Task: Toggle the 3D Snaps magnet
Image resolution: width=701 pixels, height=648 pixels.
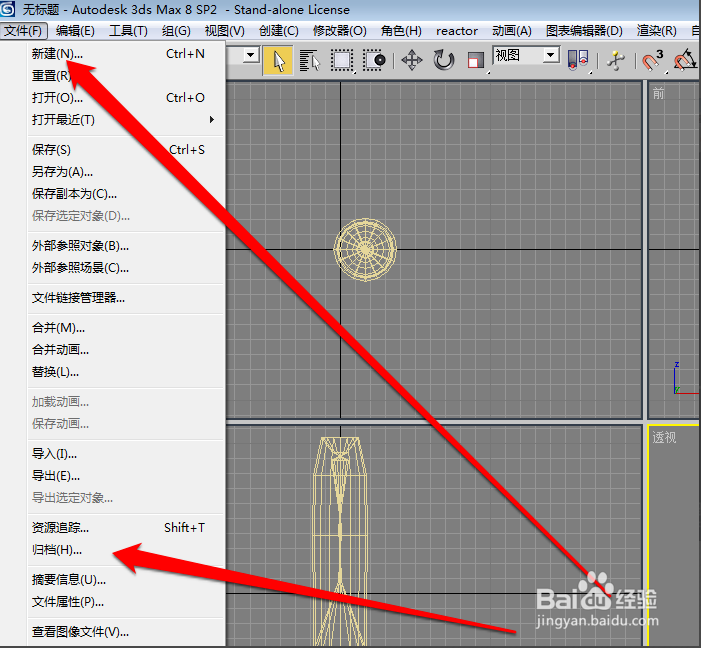Action: (652, 60)
